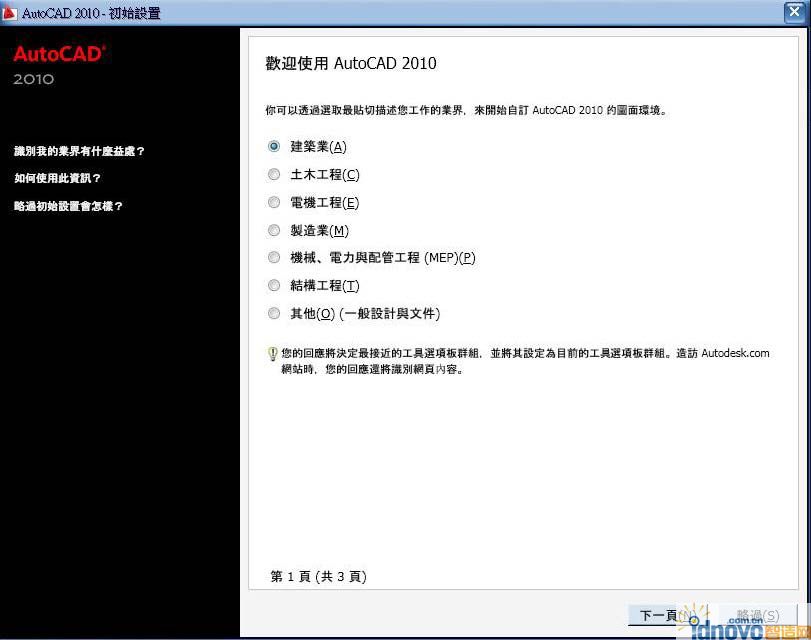Pick 其他(O) 一般設計與文件 option
The height and width of the screenshot is (640, 811).
(274, 314)
